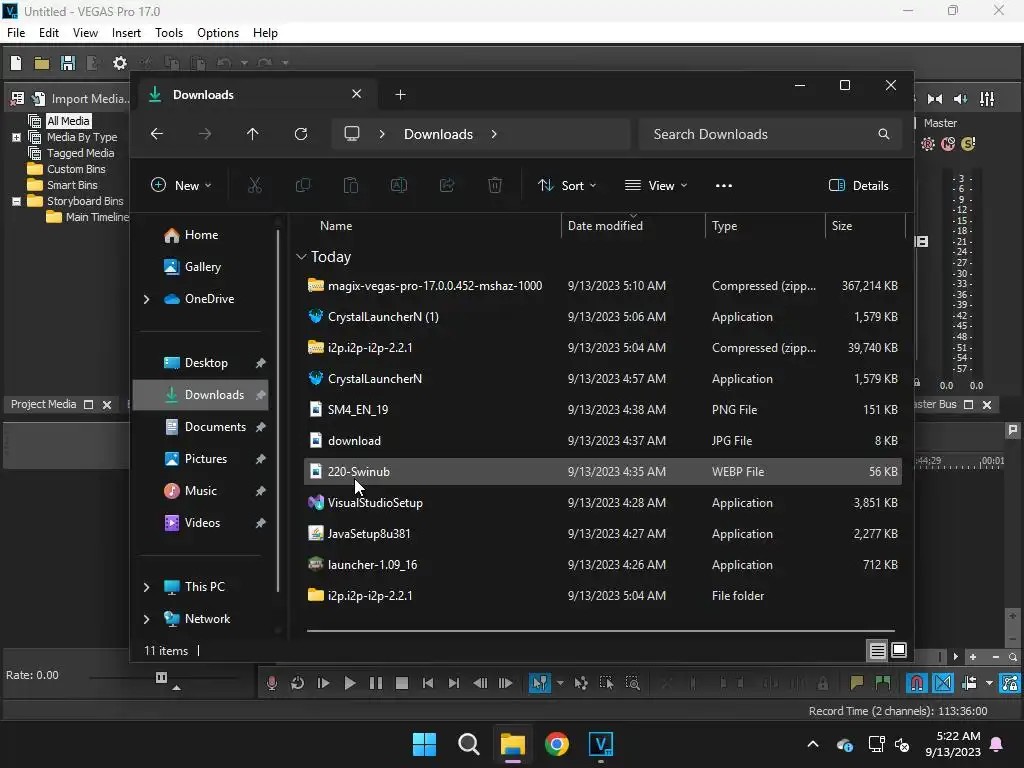Stop playback in the transport bar
This screenshot has width=1024, height=768.
402,683
